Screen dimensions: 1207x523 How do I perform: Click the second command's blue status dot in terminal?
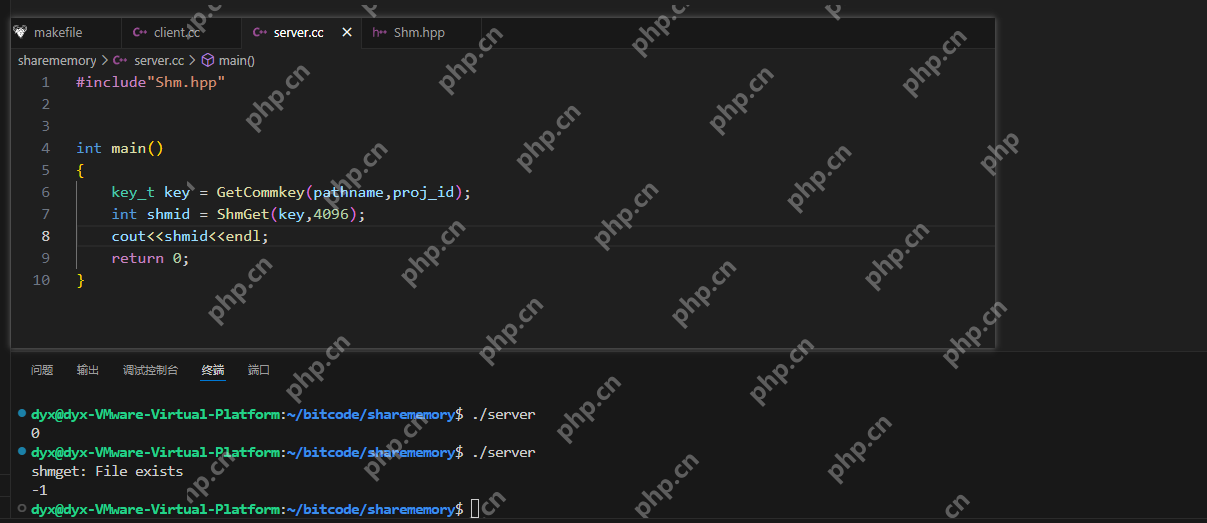22,452
